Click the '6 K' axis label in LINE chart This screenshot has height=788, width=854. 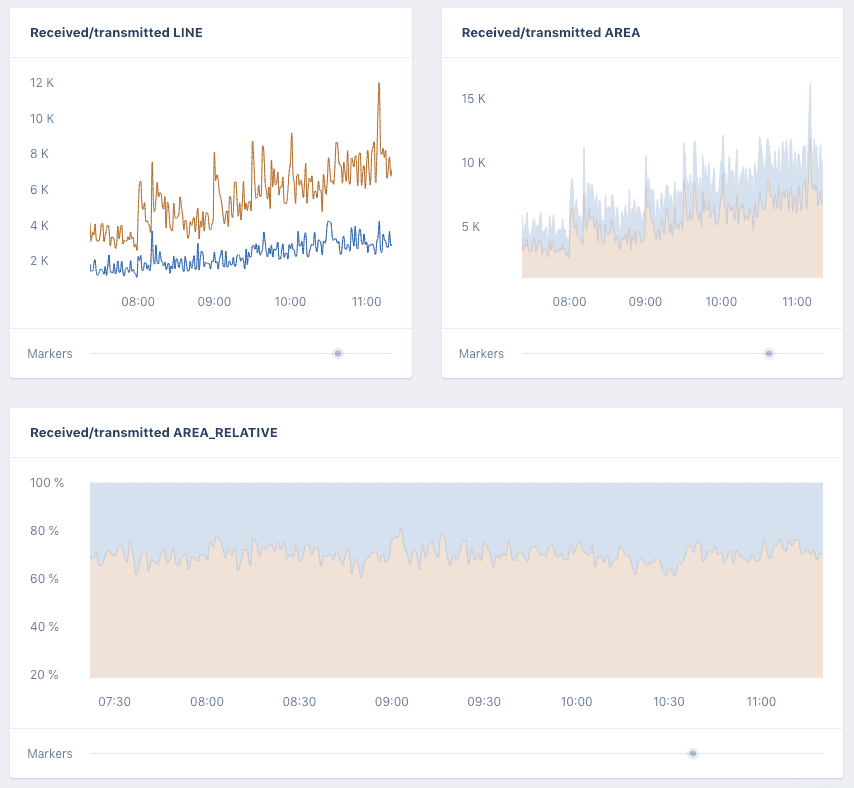click(x=39, y=190)
